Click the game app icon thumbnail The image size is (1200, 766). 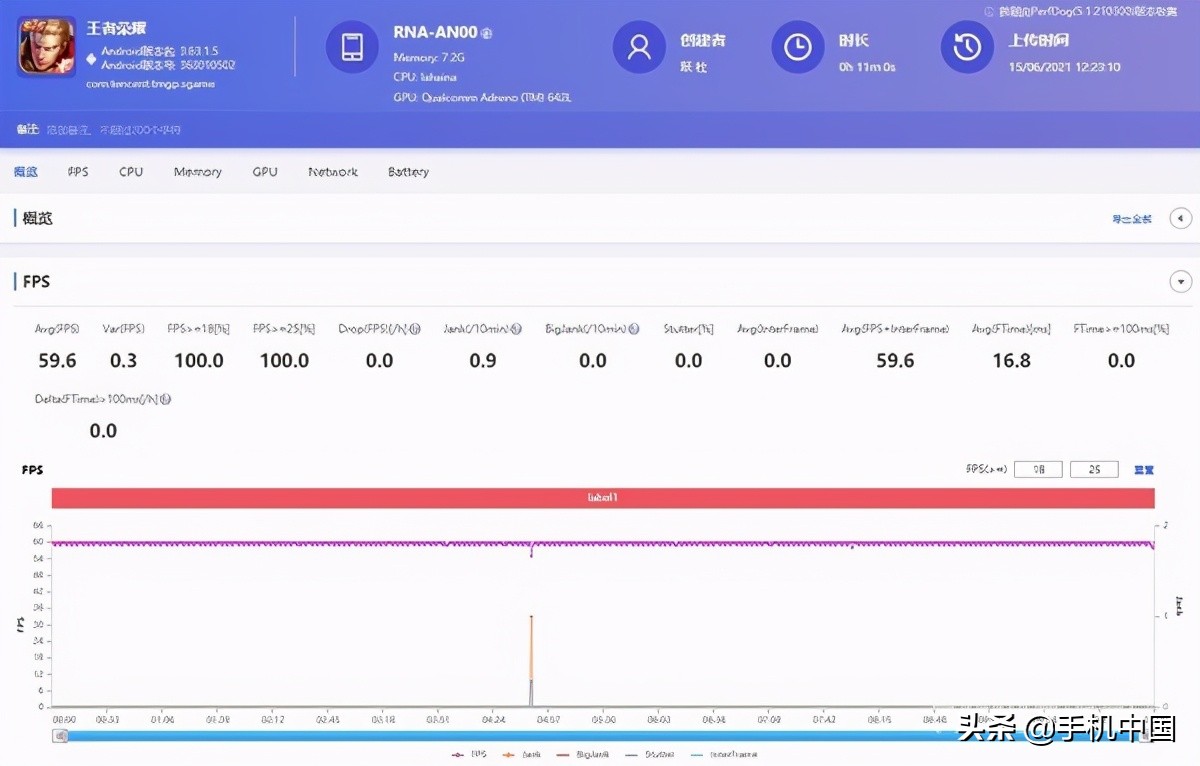click(46, 47)
